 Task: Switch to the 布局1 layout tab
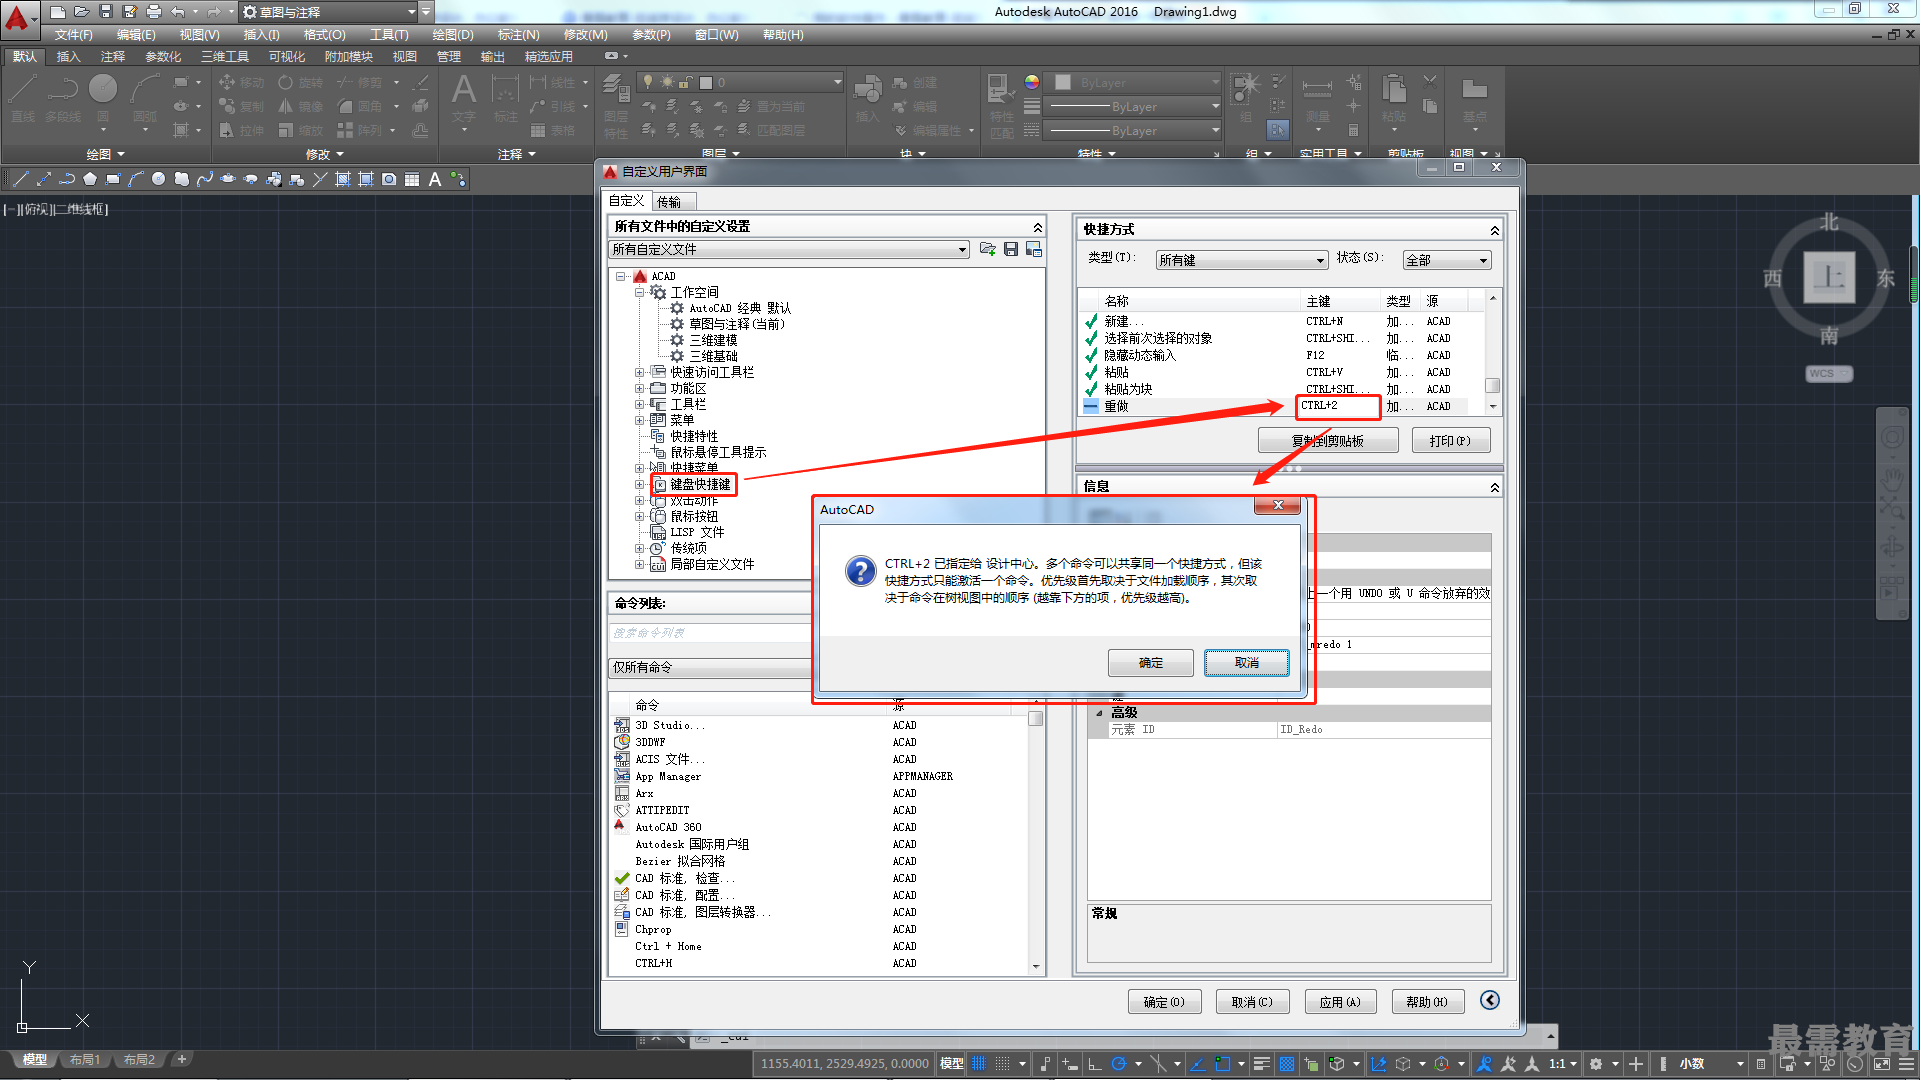tap(85, 1060)
